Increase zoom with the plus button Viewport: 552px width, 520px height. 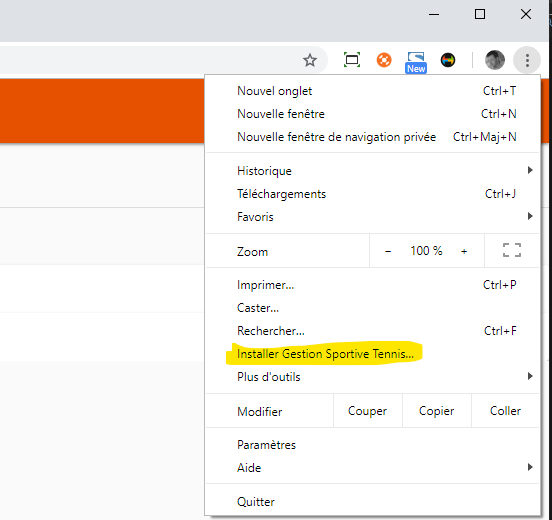464,251
